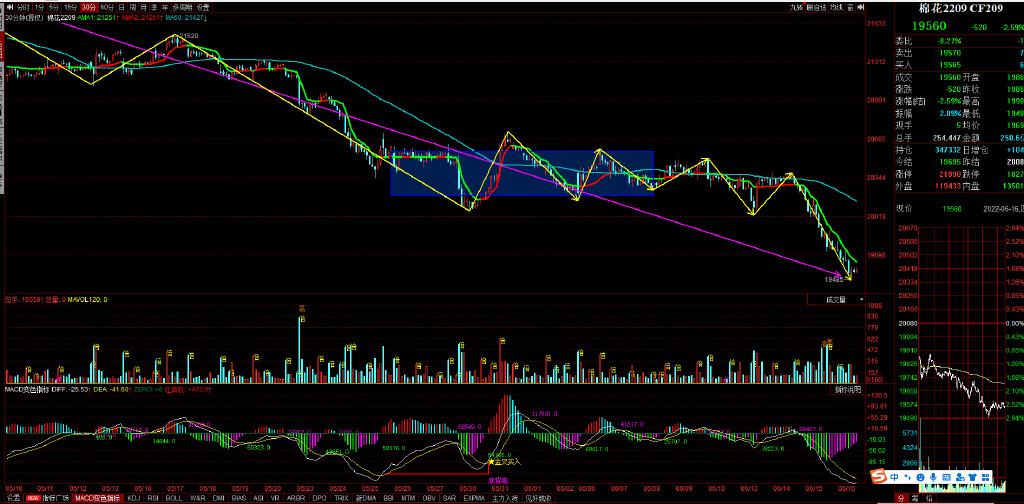The image size is (1024, 504).
Task: Select the MTM indicator tab
Action: click(x=408, y=498)
